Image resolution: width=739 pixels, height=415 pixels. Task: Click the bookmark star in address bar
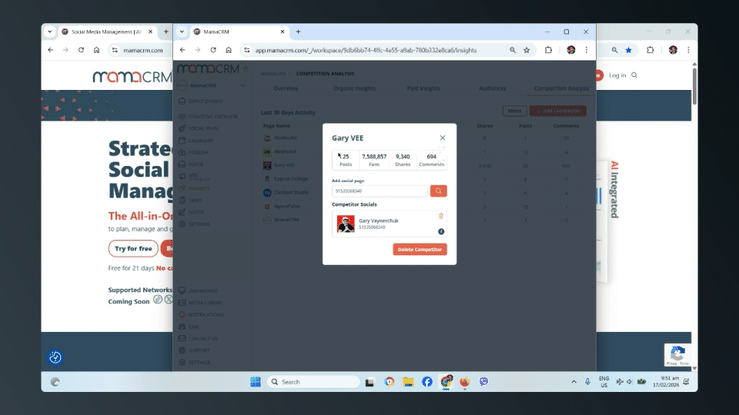tap(527, 50)
